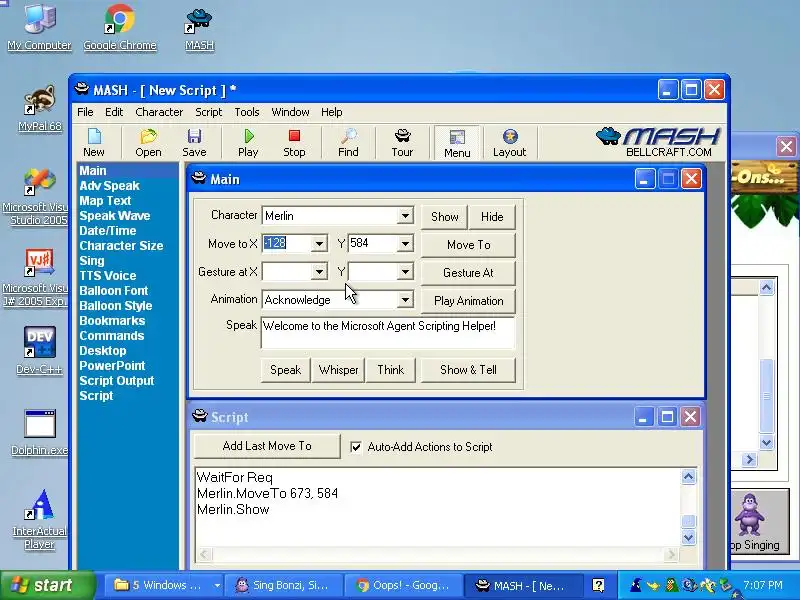This screenshot has height=600, width=800.
Task: Expand the Character dropdown showing Merlin
Action: tap(405, 216)
